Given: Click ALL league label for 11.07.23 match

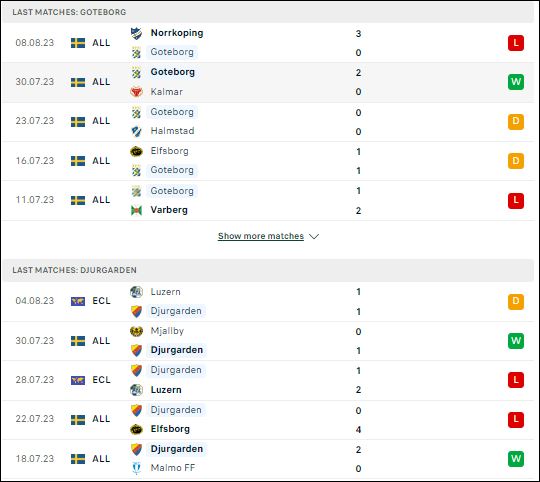Looking at the screenshot, I should tap(101, 200).
